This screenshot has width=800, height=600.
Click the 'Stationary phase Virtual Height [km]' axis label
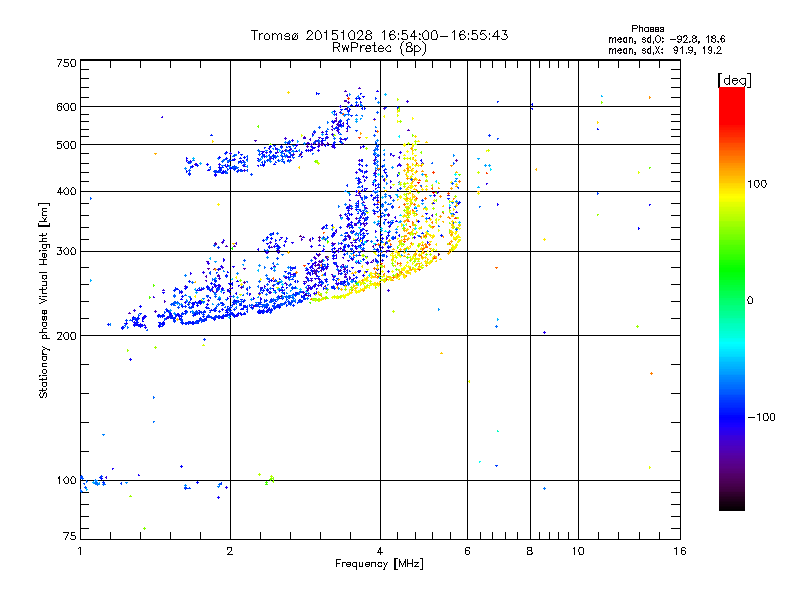(x=44, y=300)
